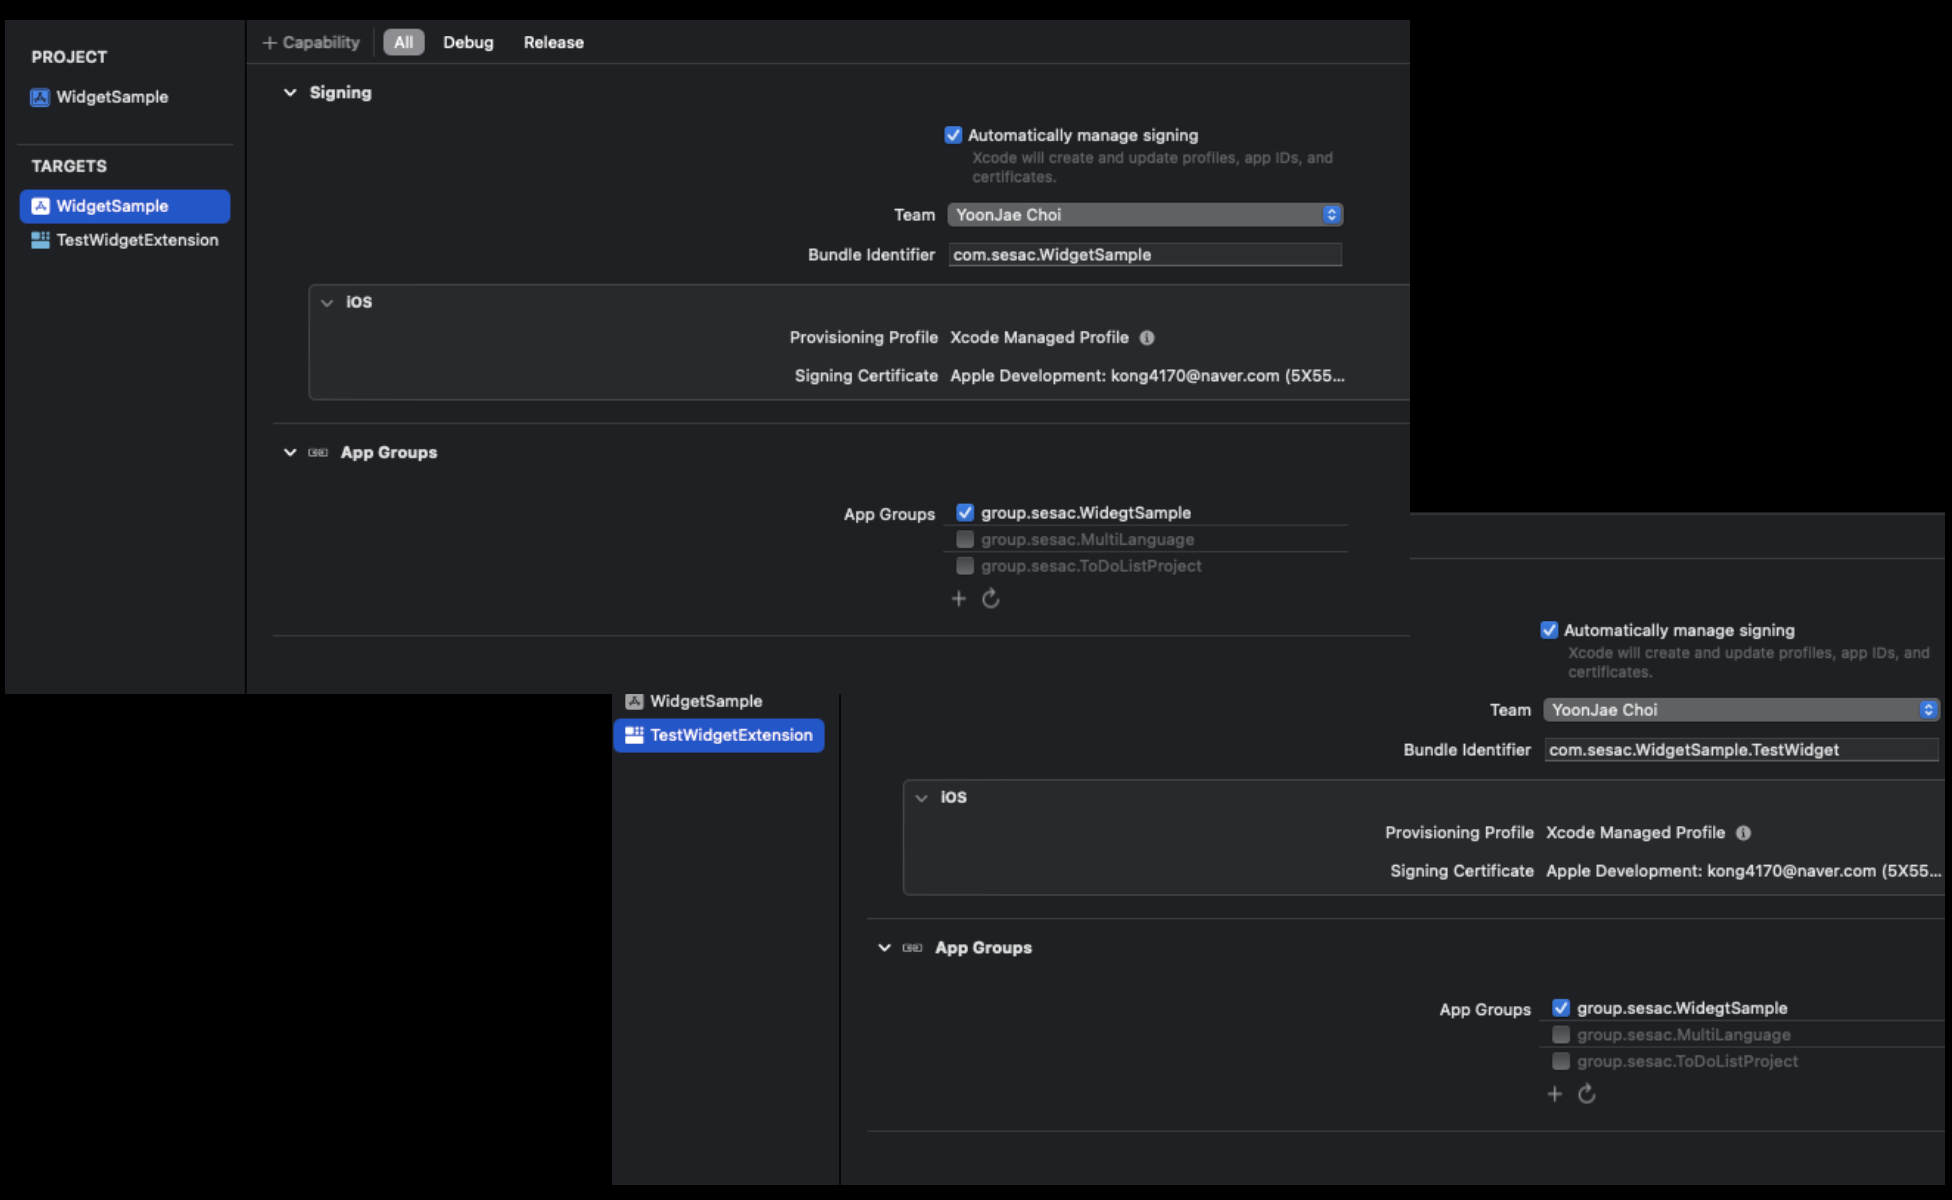Click the + Capability button
1952x1200 pixels.
(311, 42)
